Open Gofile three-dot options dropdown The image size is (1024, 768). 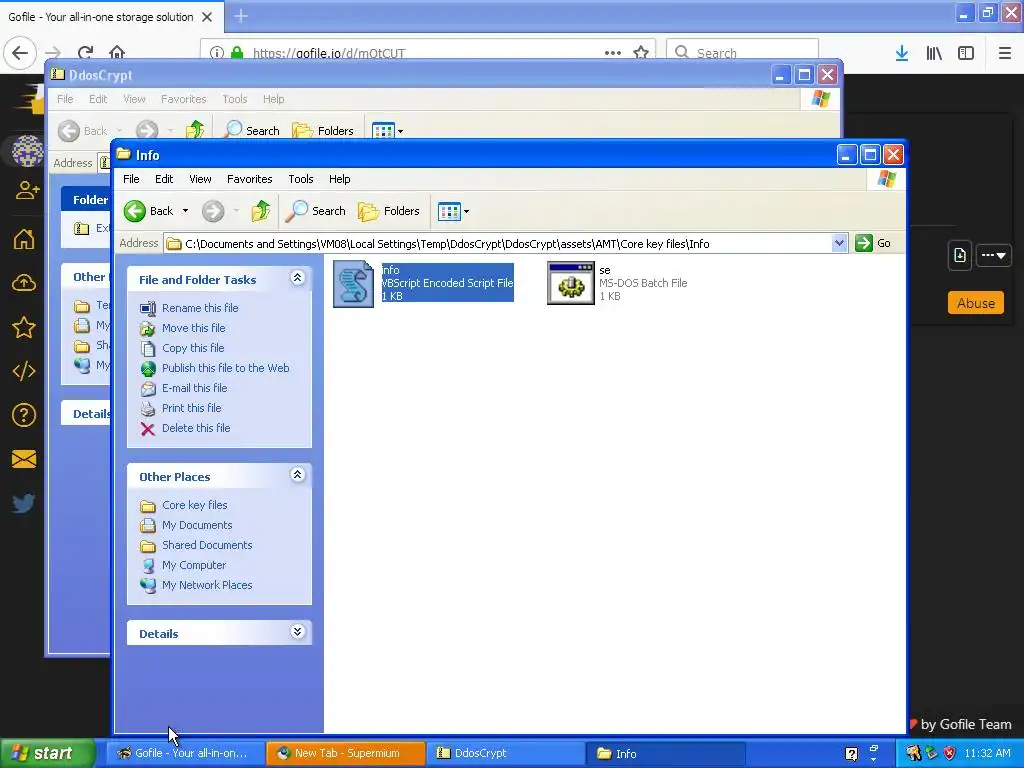pos(993,255)
